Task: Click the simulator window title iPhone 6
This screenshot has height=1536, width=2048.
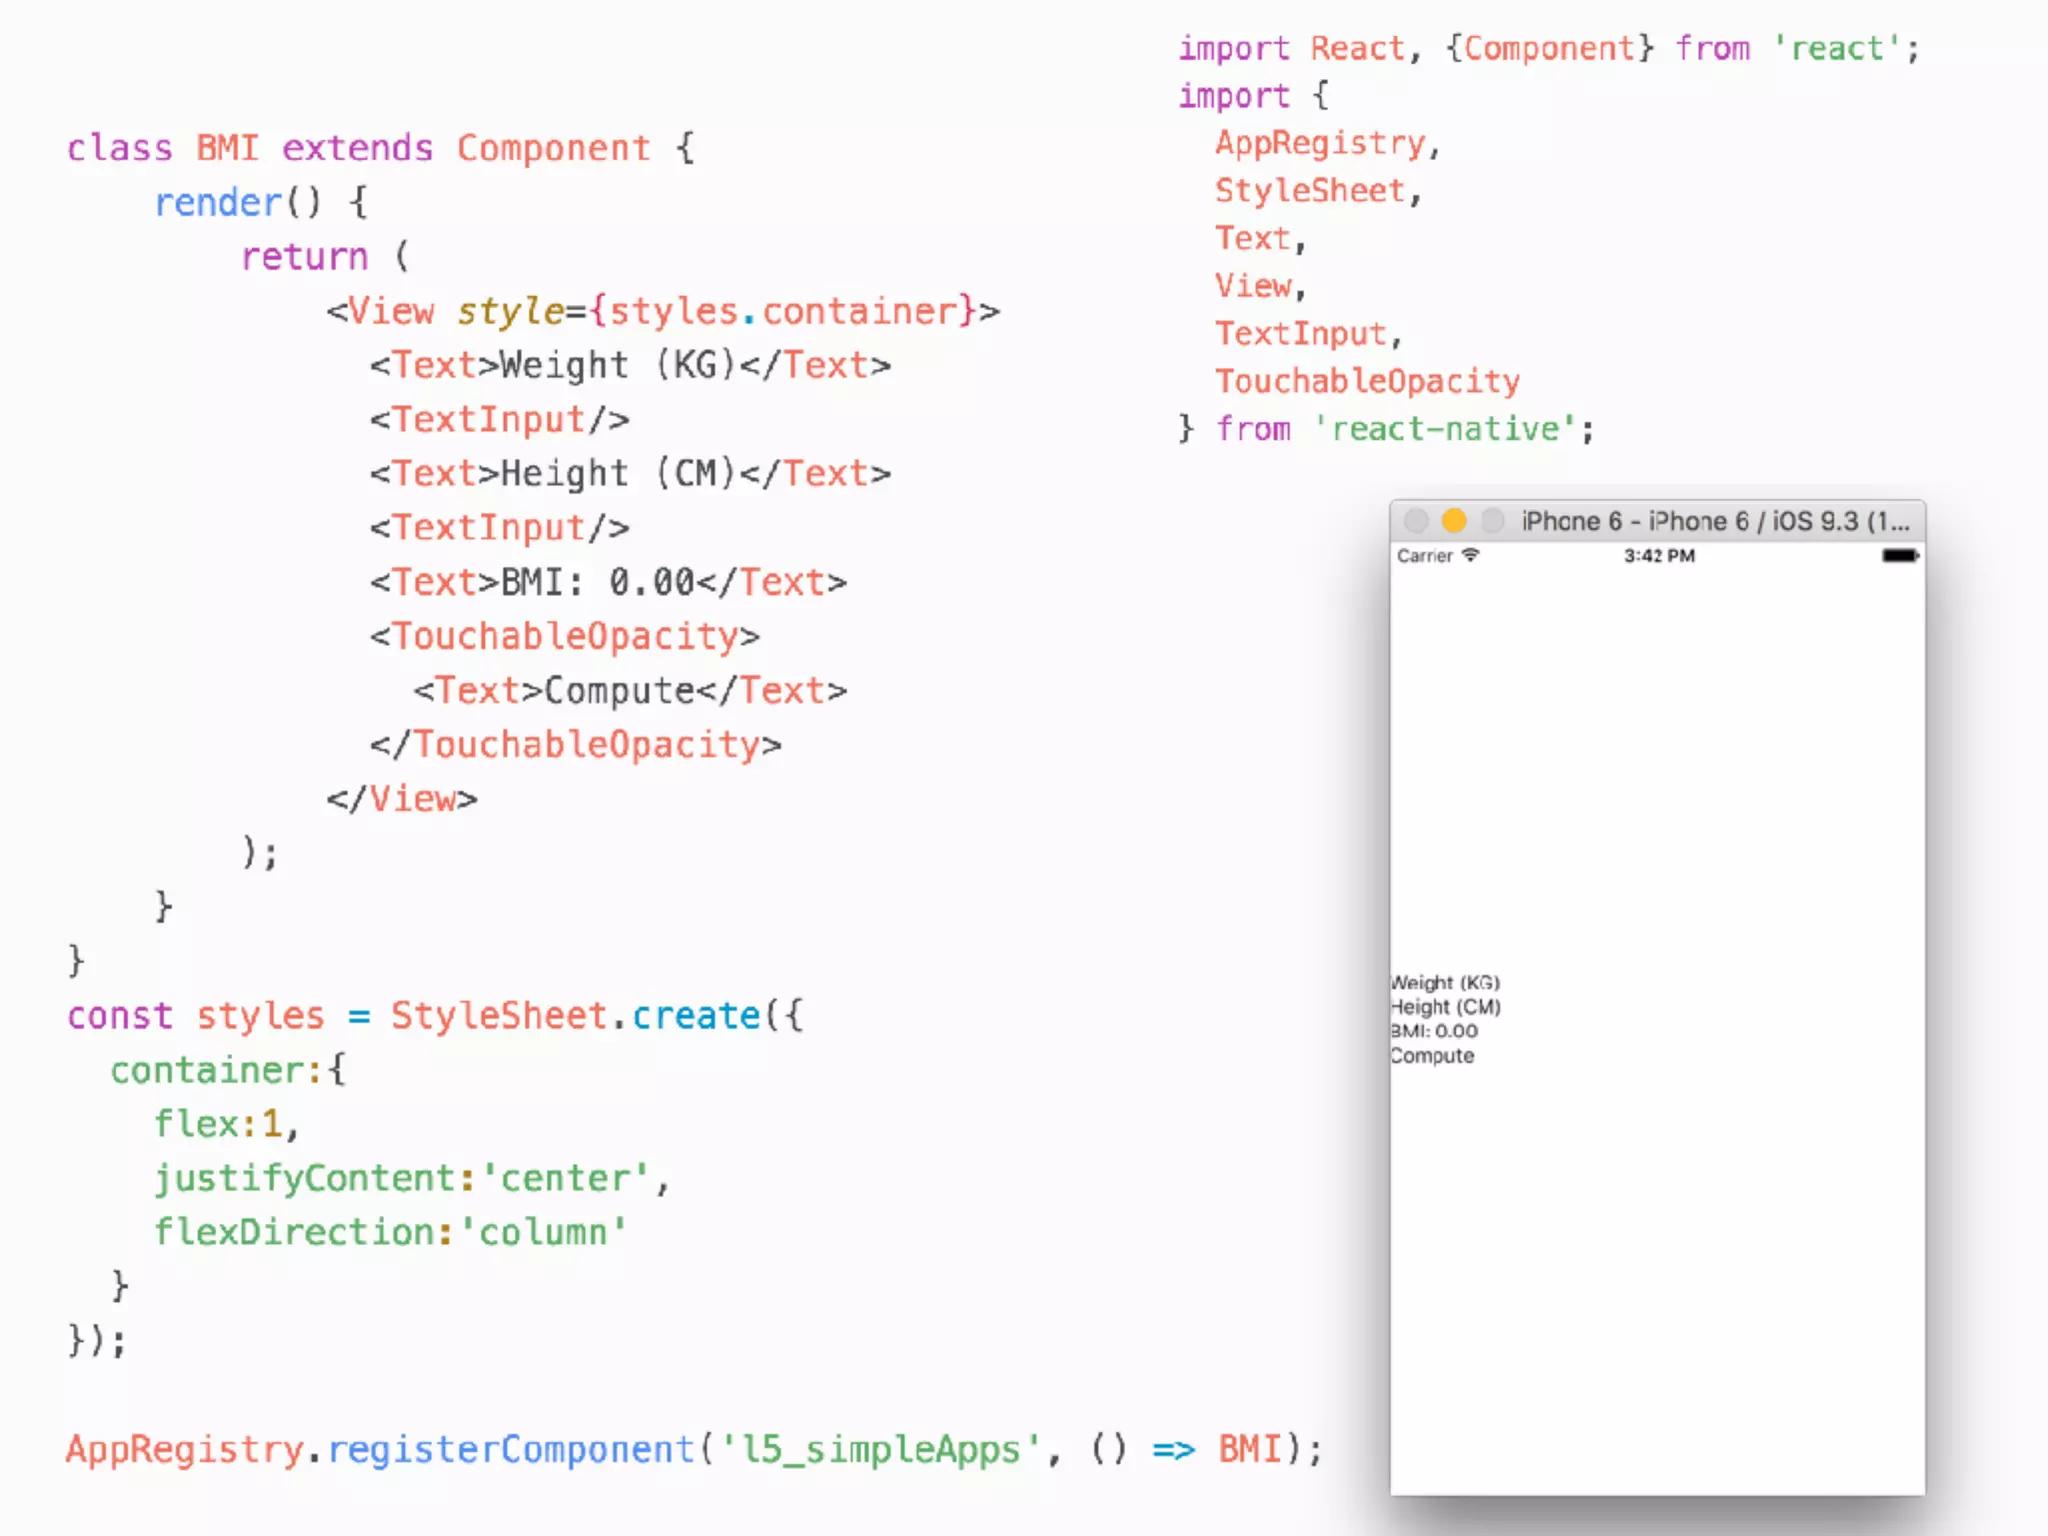Action: click(1714, 521)
